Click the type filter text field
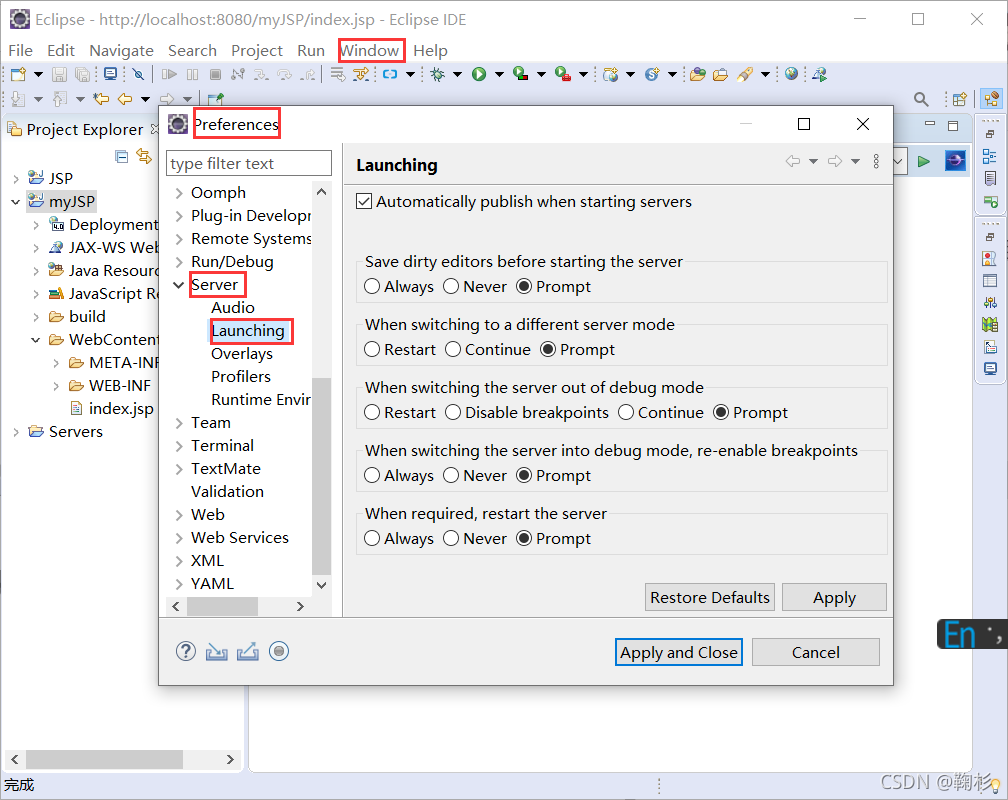1008x800 pixels. [249, 163]
